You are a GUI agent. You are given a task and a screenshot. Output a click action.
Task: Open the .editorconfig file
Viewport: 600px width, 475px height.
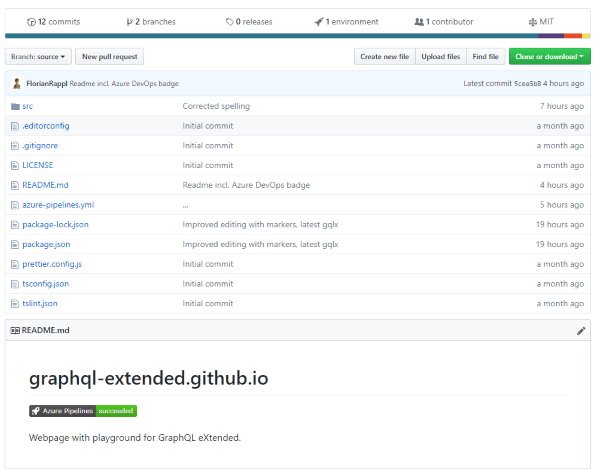click(46, 126)
